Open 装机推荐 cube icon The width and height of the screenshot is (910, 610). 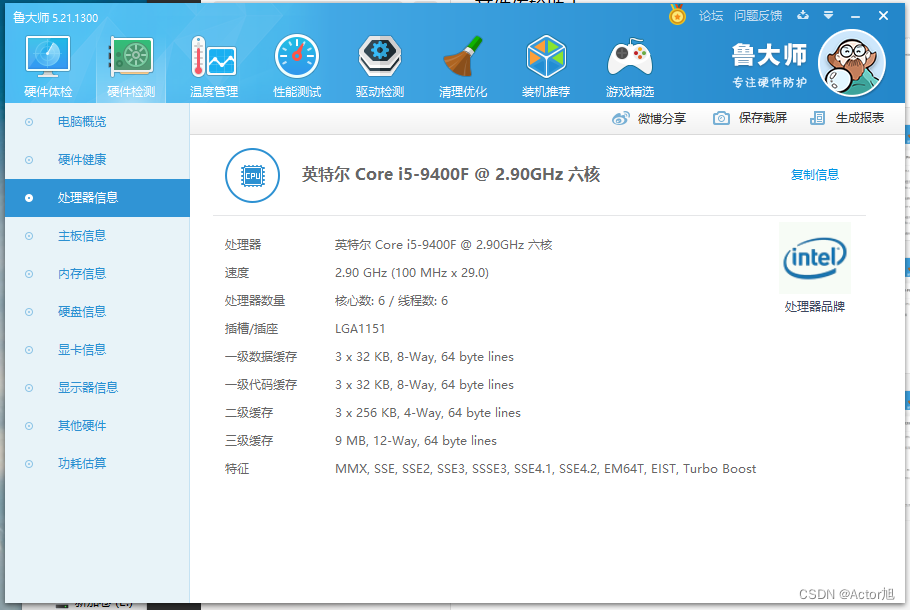546,56
